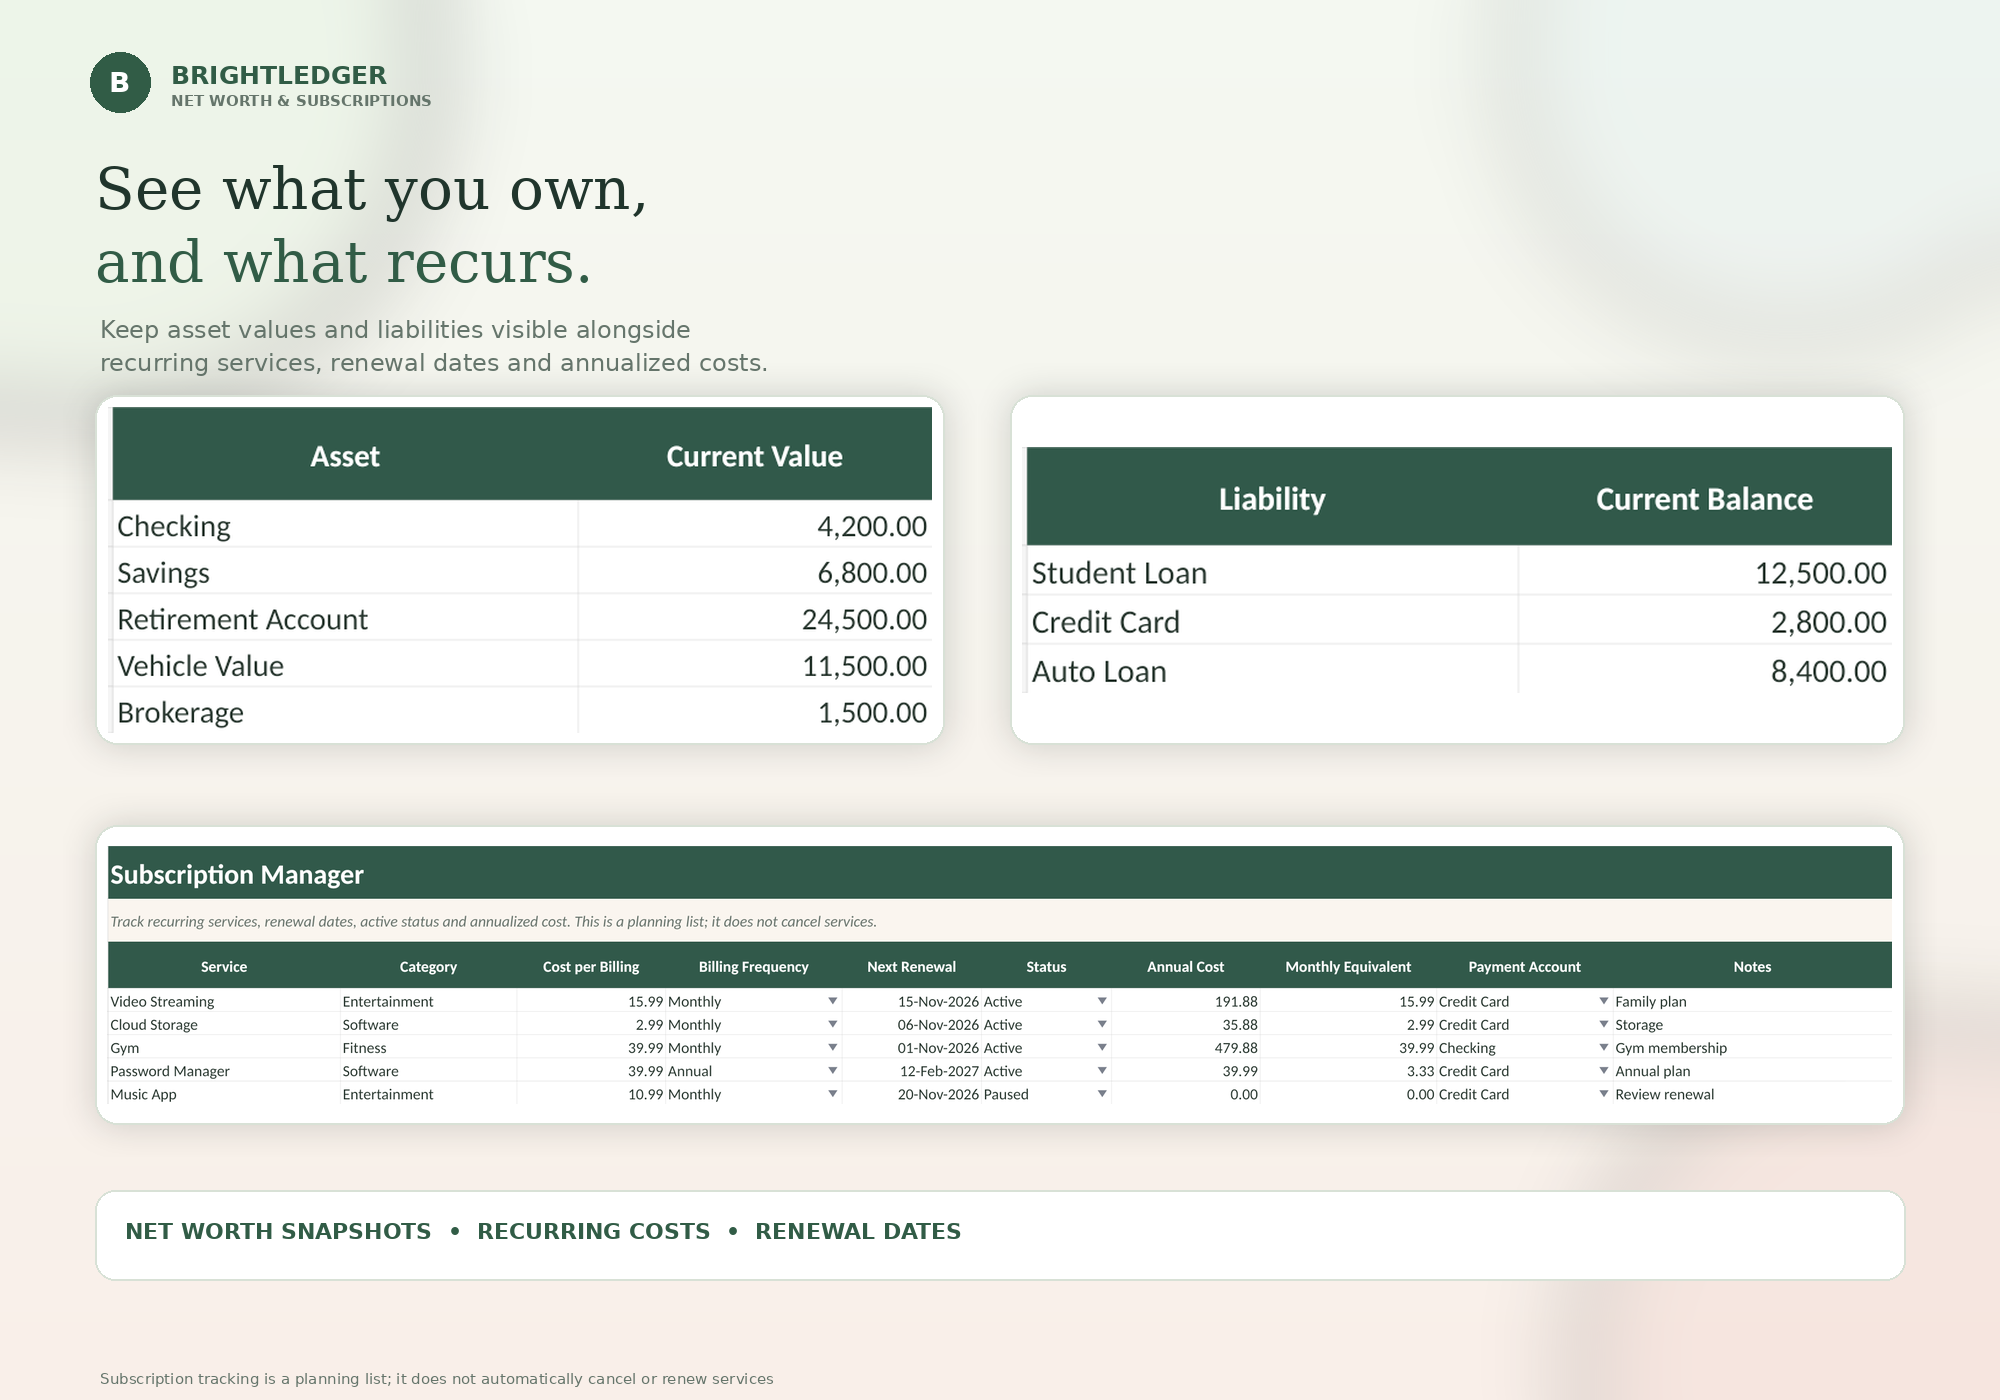Select the 479.88 annual cost cell

(1185, 1047)
